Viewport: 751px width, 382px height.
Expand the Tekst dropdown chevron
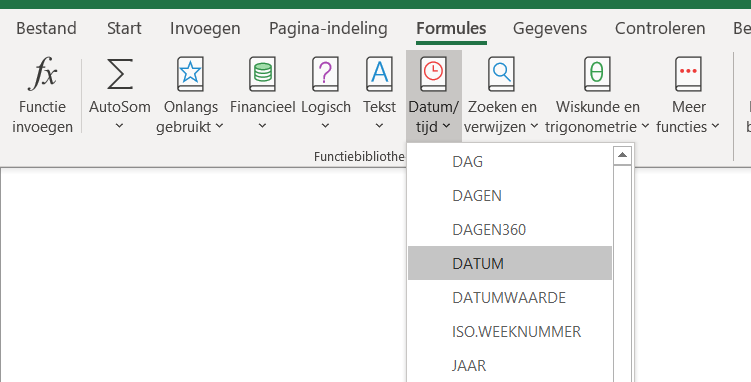click(379, 126)
